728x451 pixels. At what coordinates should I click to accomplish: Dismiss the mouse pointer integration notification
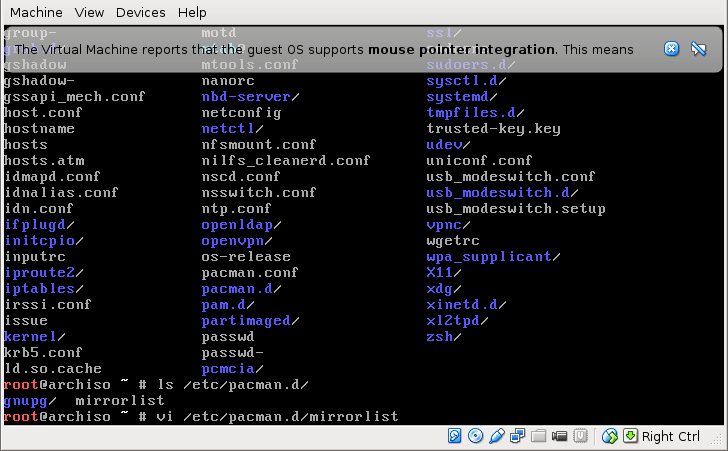671,49
